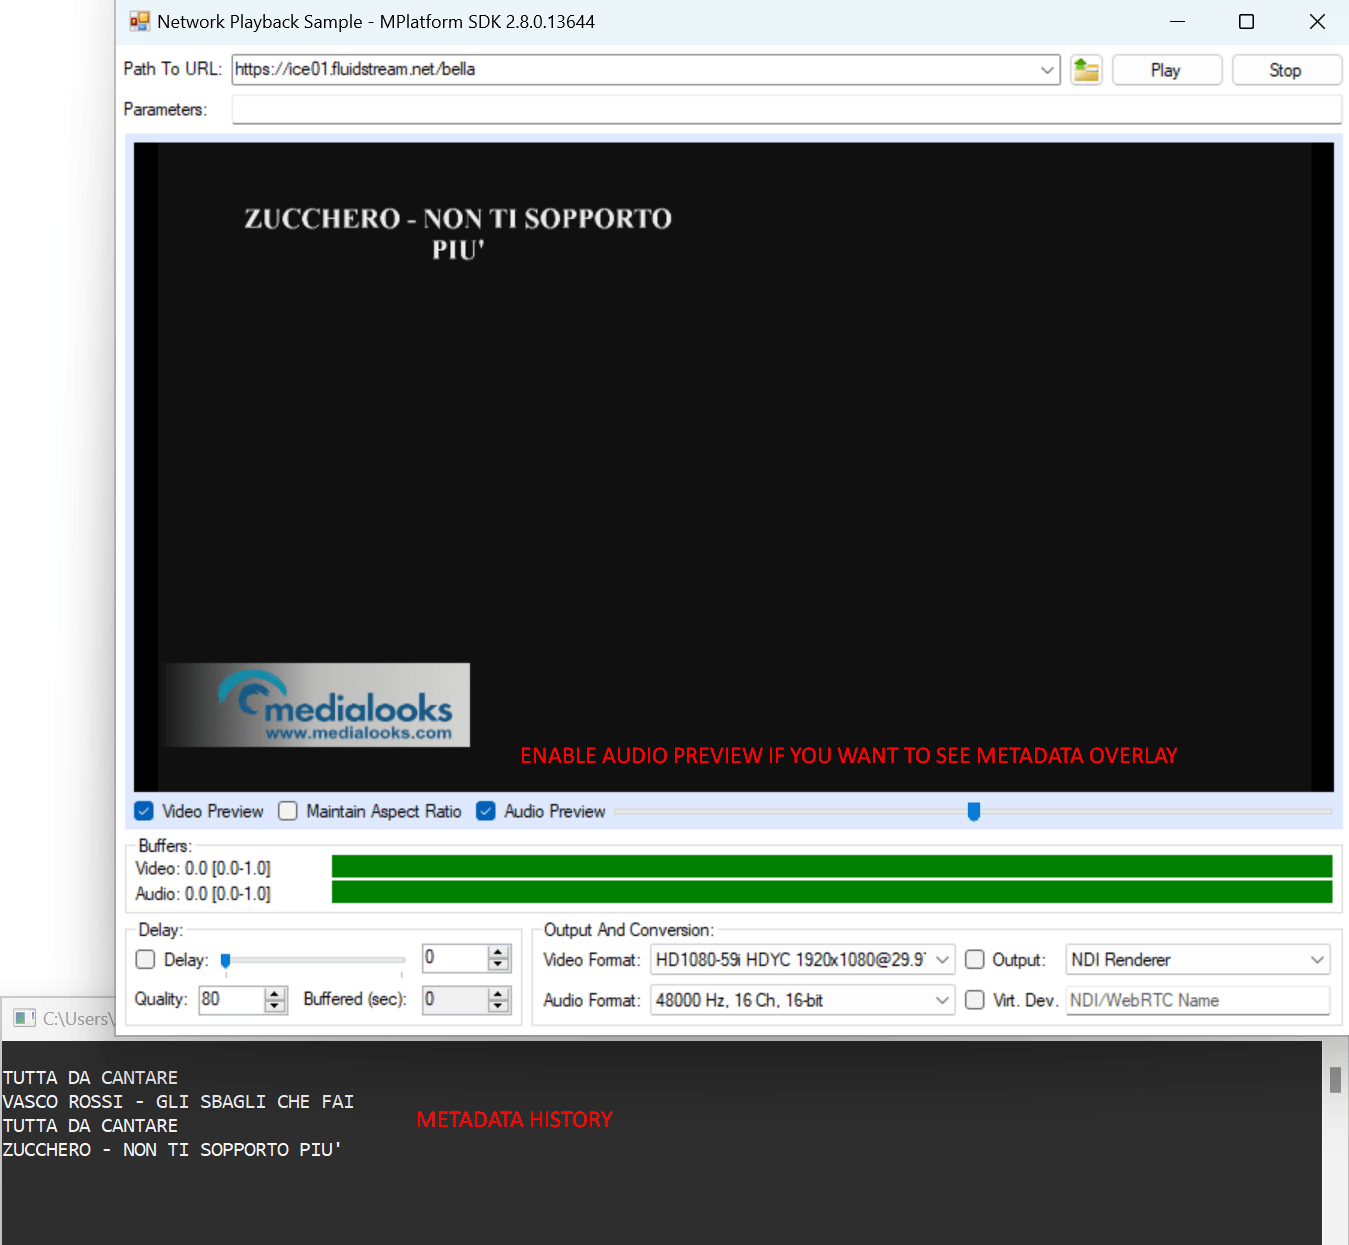Viewport: 1349px width, 1245px height.
Task: Click the console window scrollbar thumb
Action: point(1335,1080)
